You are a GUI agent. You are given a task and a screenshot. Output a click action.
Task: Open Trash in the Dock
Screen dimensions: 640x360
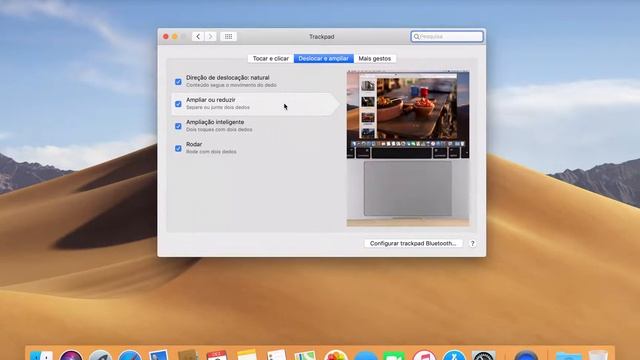point(598,356)
